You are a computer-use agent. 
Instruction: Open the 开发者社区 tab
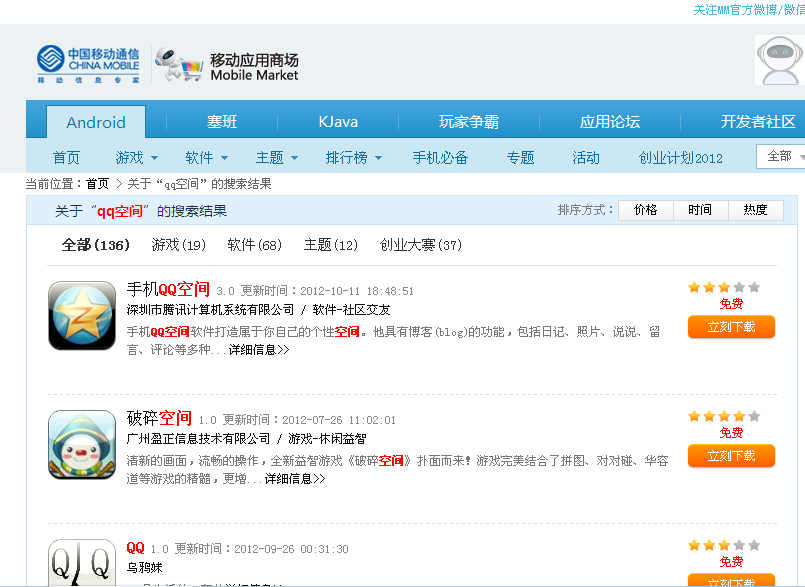point(758,122)
